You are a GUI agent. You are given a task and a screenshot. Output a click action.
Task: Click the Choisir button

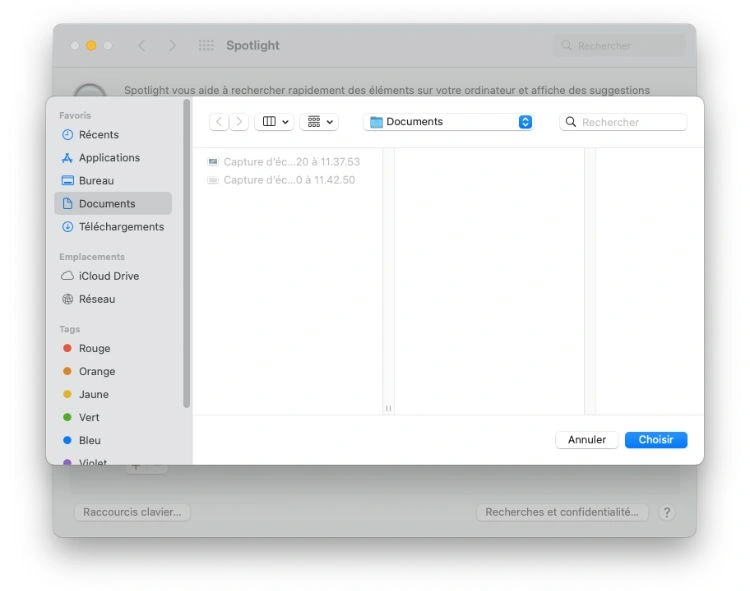point(656,439)
